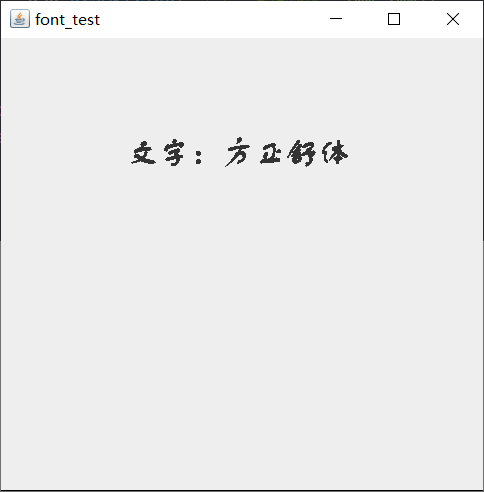
Task: Click the character 文 in the label
Action: [144, 153]
